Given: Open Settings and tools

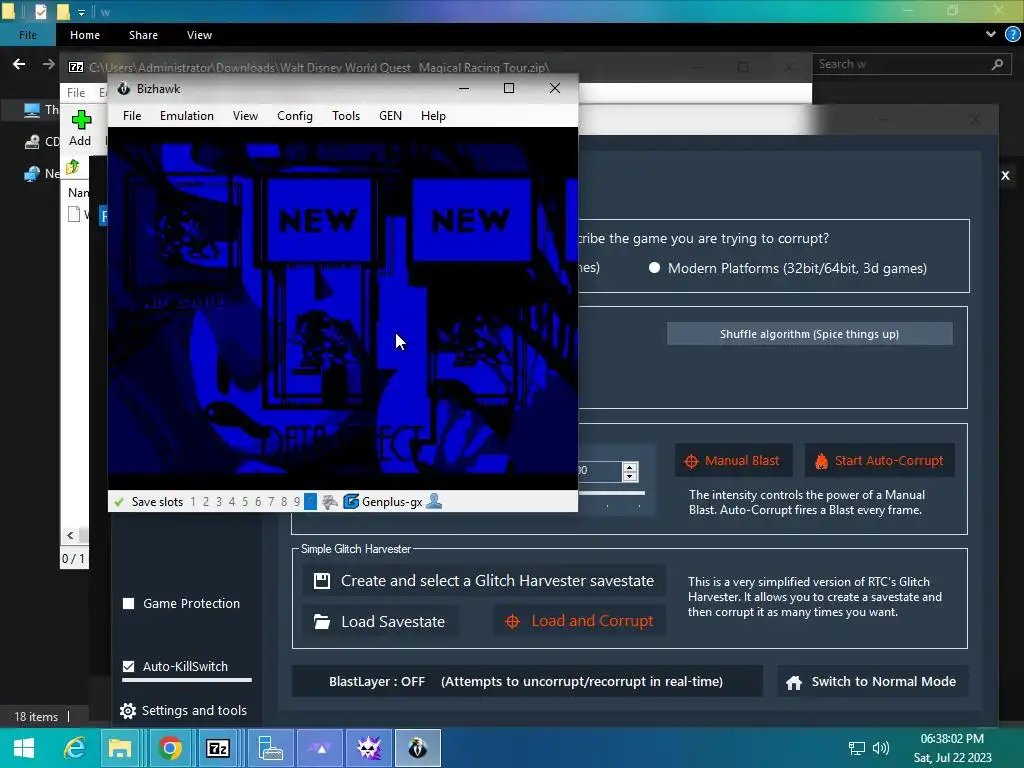Looking at the screenshot, I should [x=184, y=710].
